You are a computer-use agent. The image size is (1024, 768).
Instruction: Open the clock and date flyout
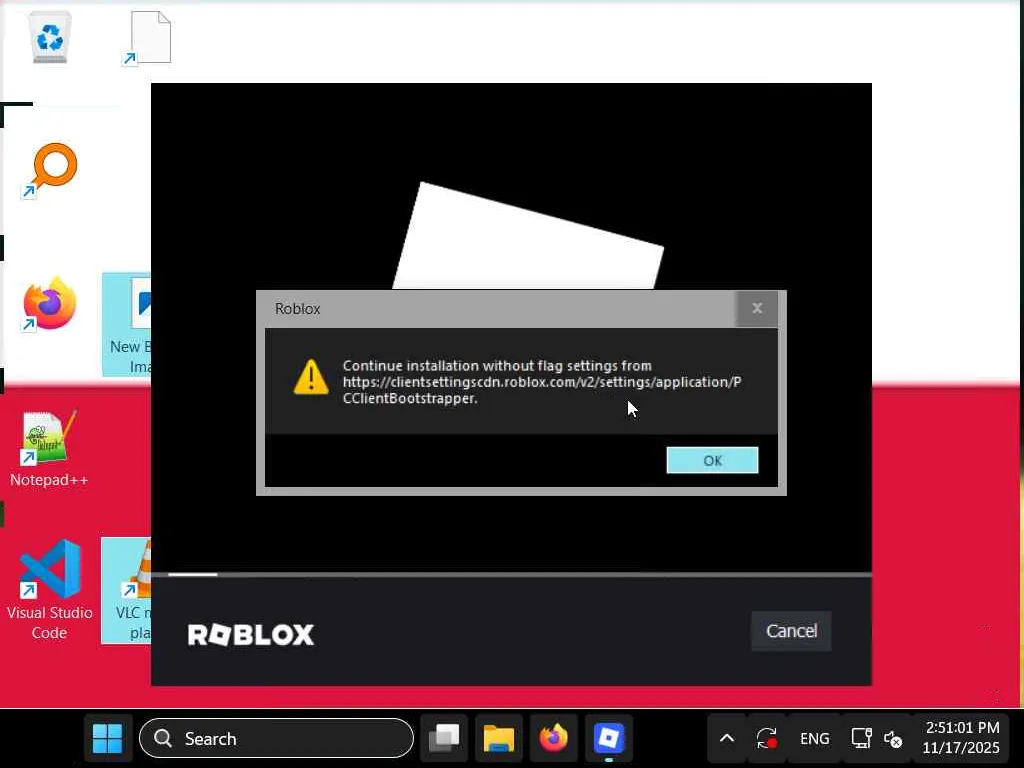click(x=961, y=738)
